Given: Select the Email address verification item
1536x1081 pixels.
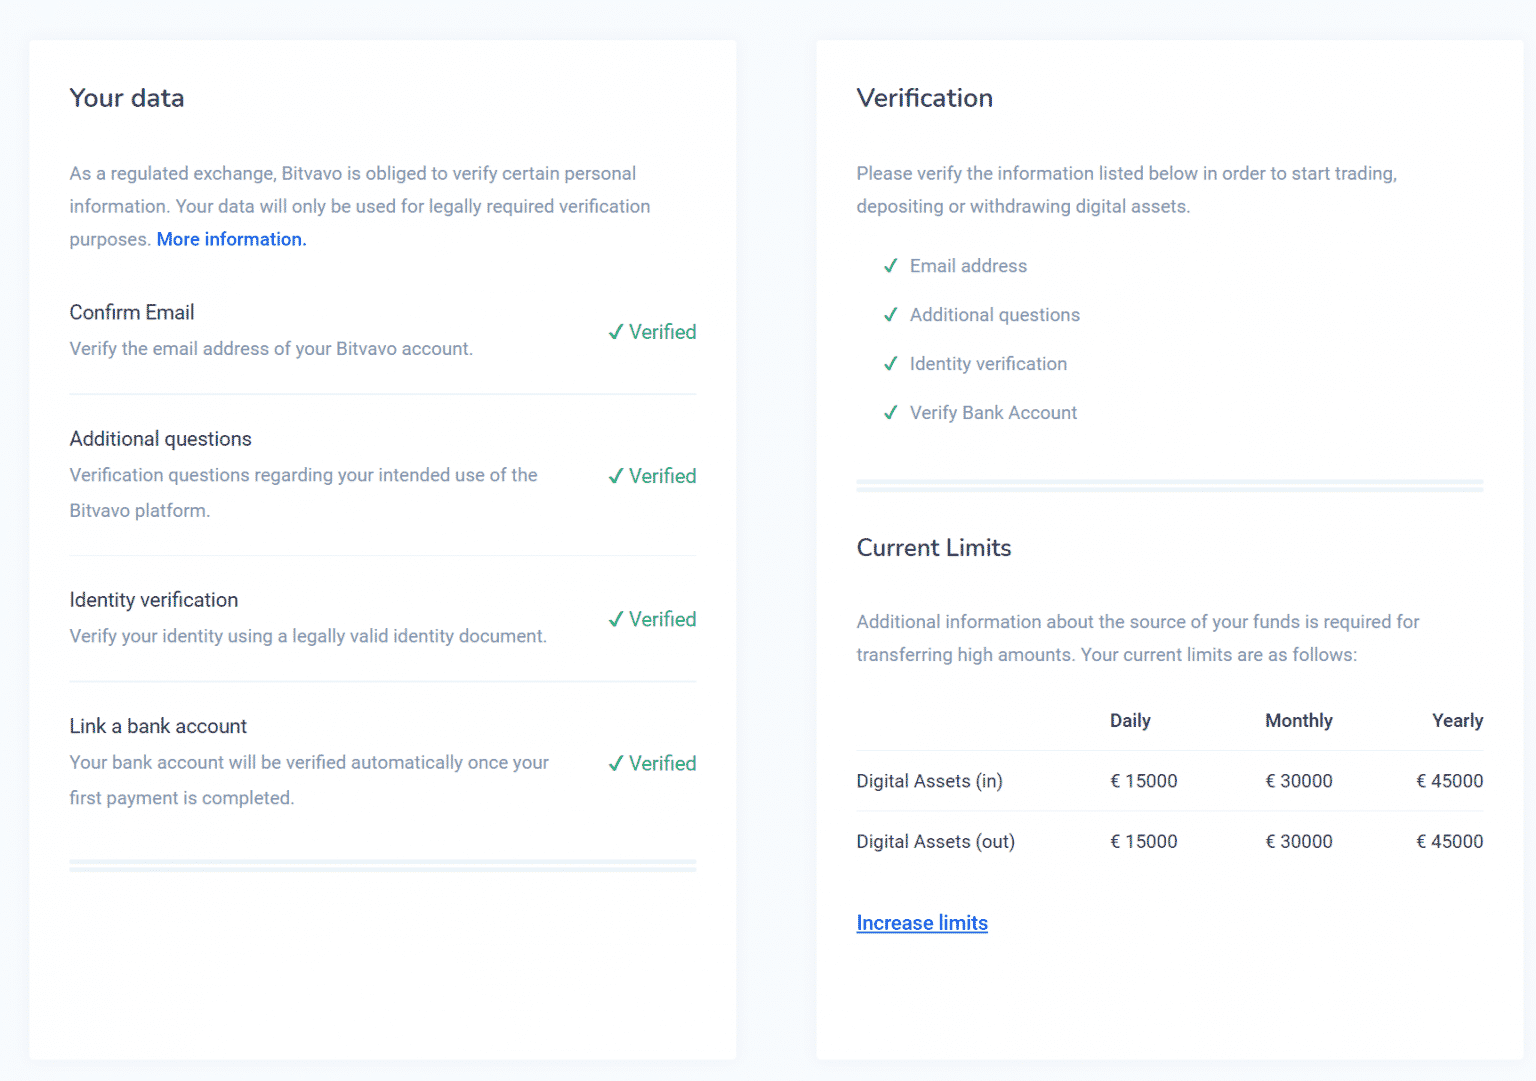Looking at the screenshot, I should click(967, 266).
